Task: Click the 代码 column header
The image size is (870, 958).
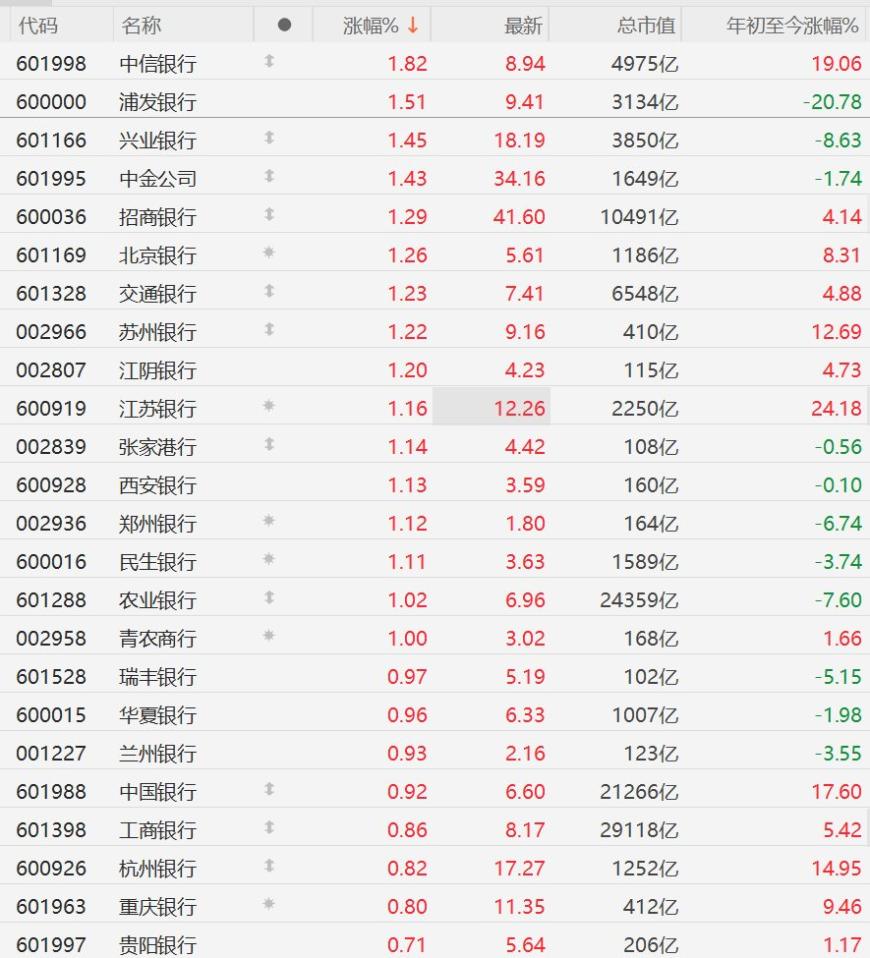Action: click(x=38, y=26)
